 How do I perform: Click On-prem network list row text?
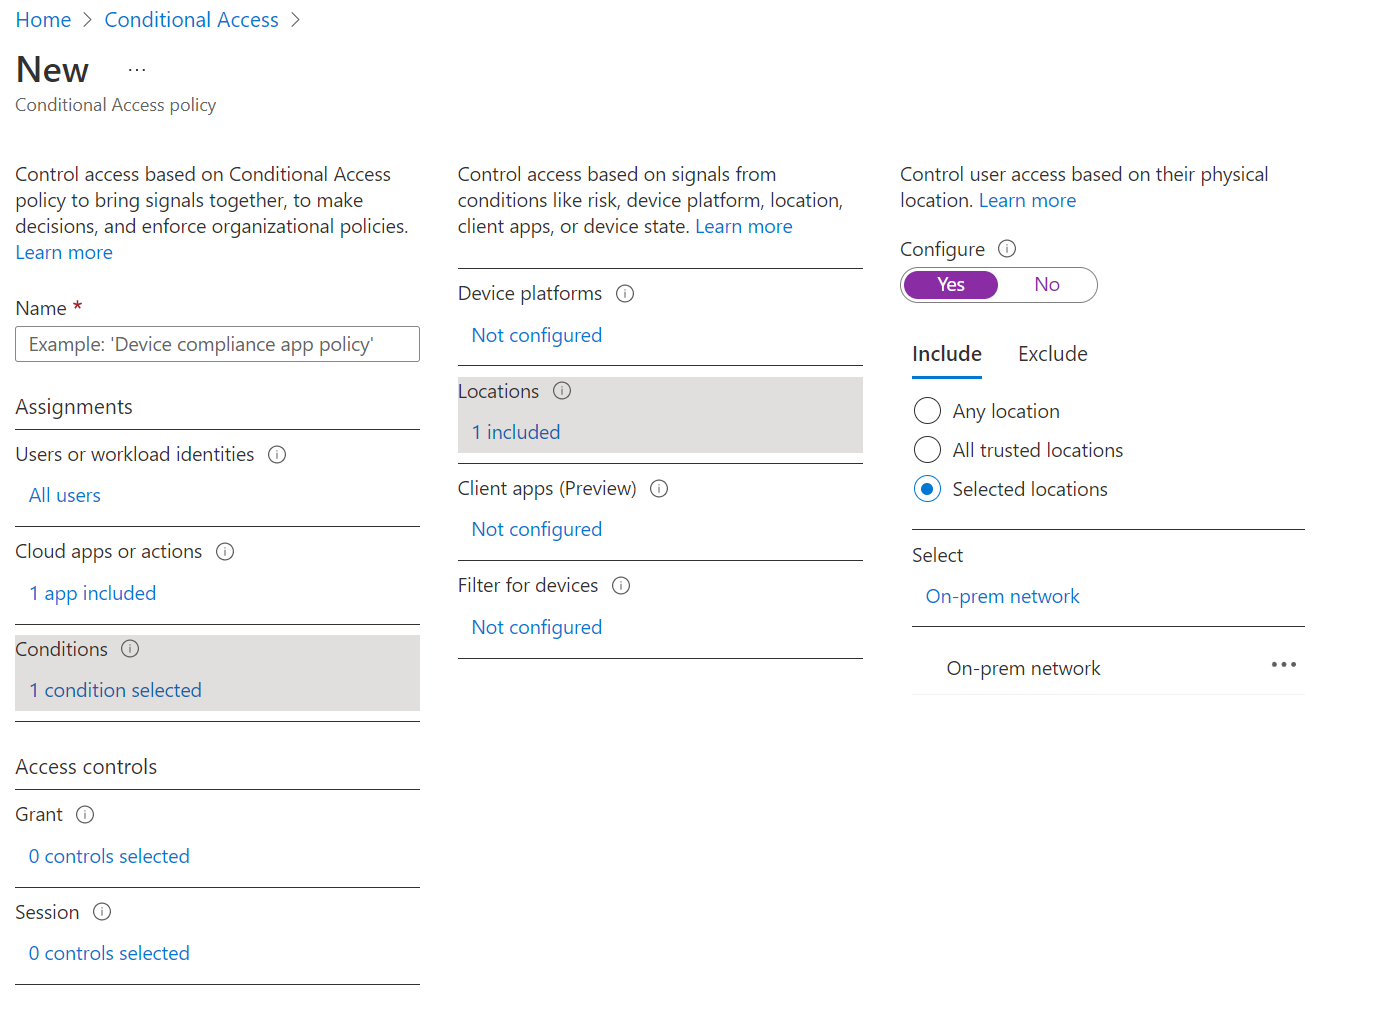1023,669
